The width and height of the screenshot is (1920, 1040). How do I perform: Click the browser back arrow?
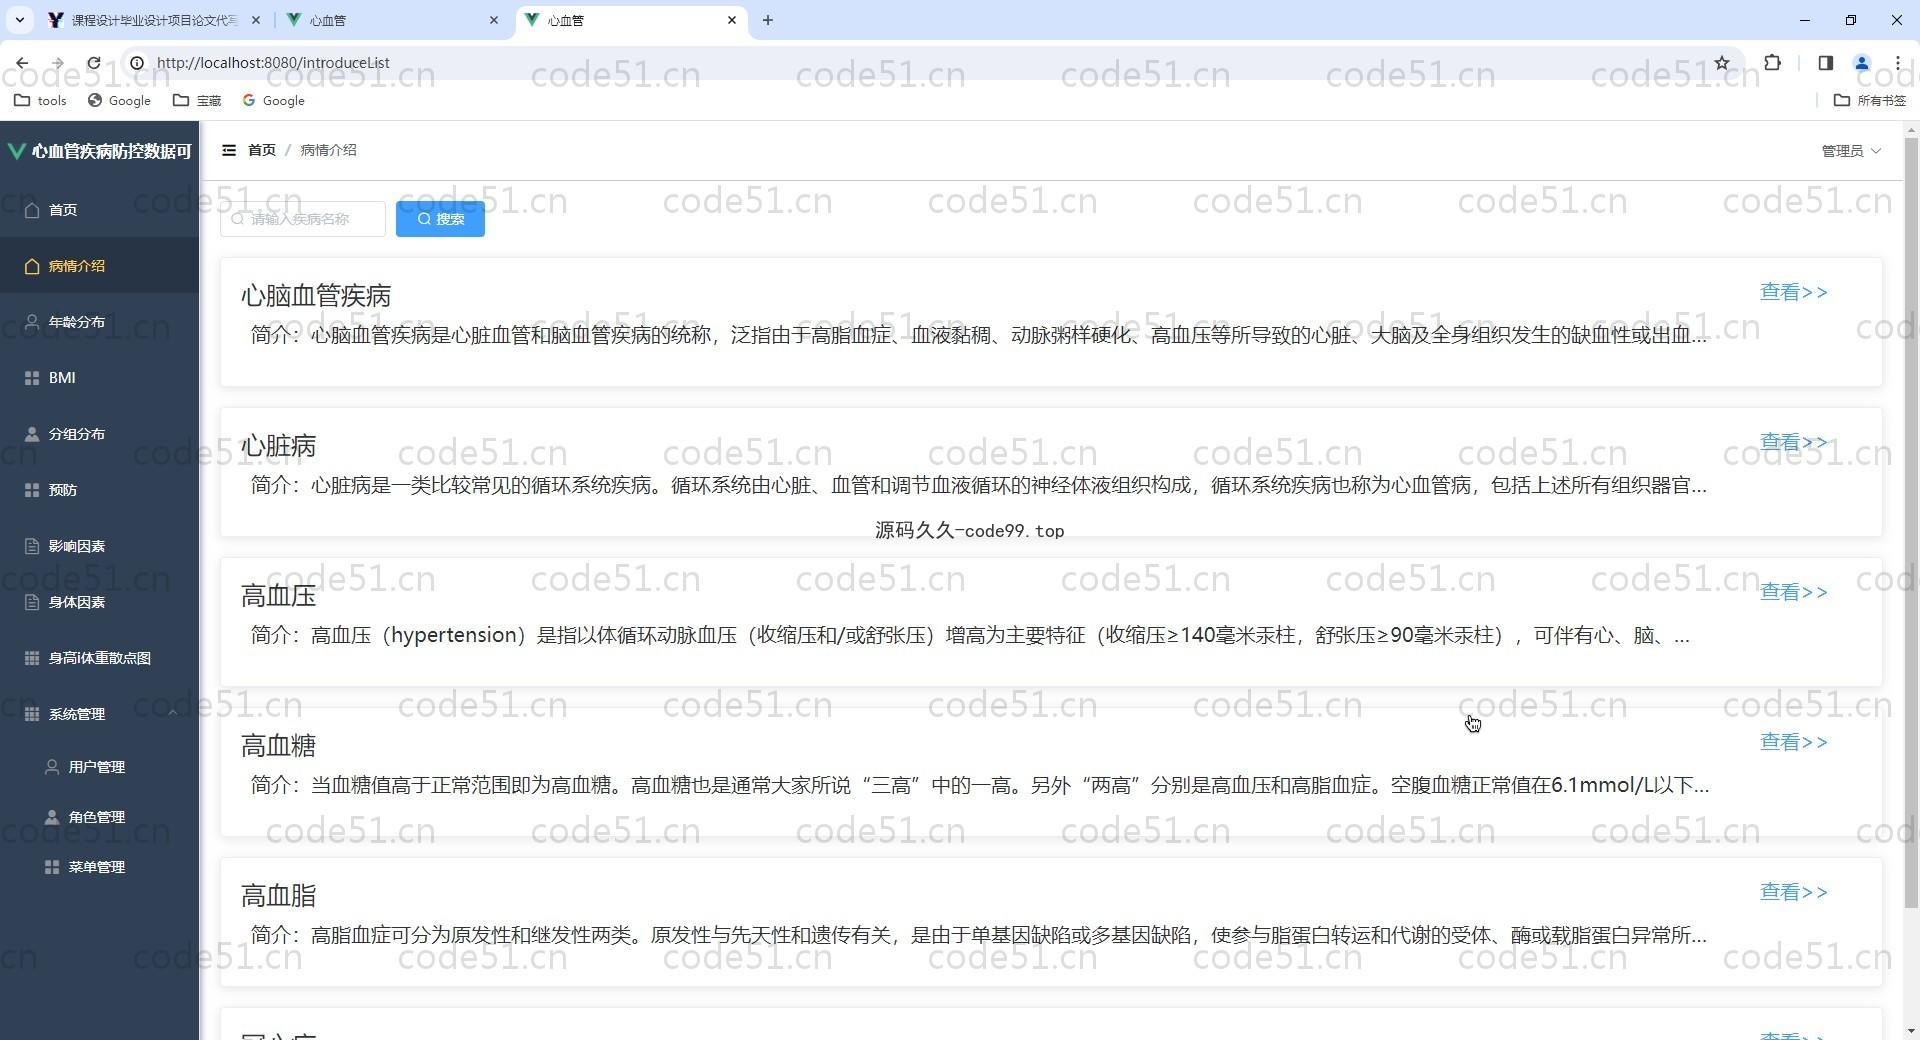[22, 63]
